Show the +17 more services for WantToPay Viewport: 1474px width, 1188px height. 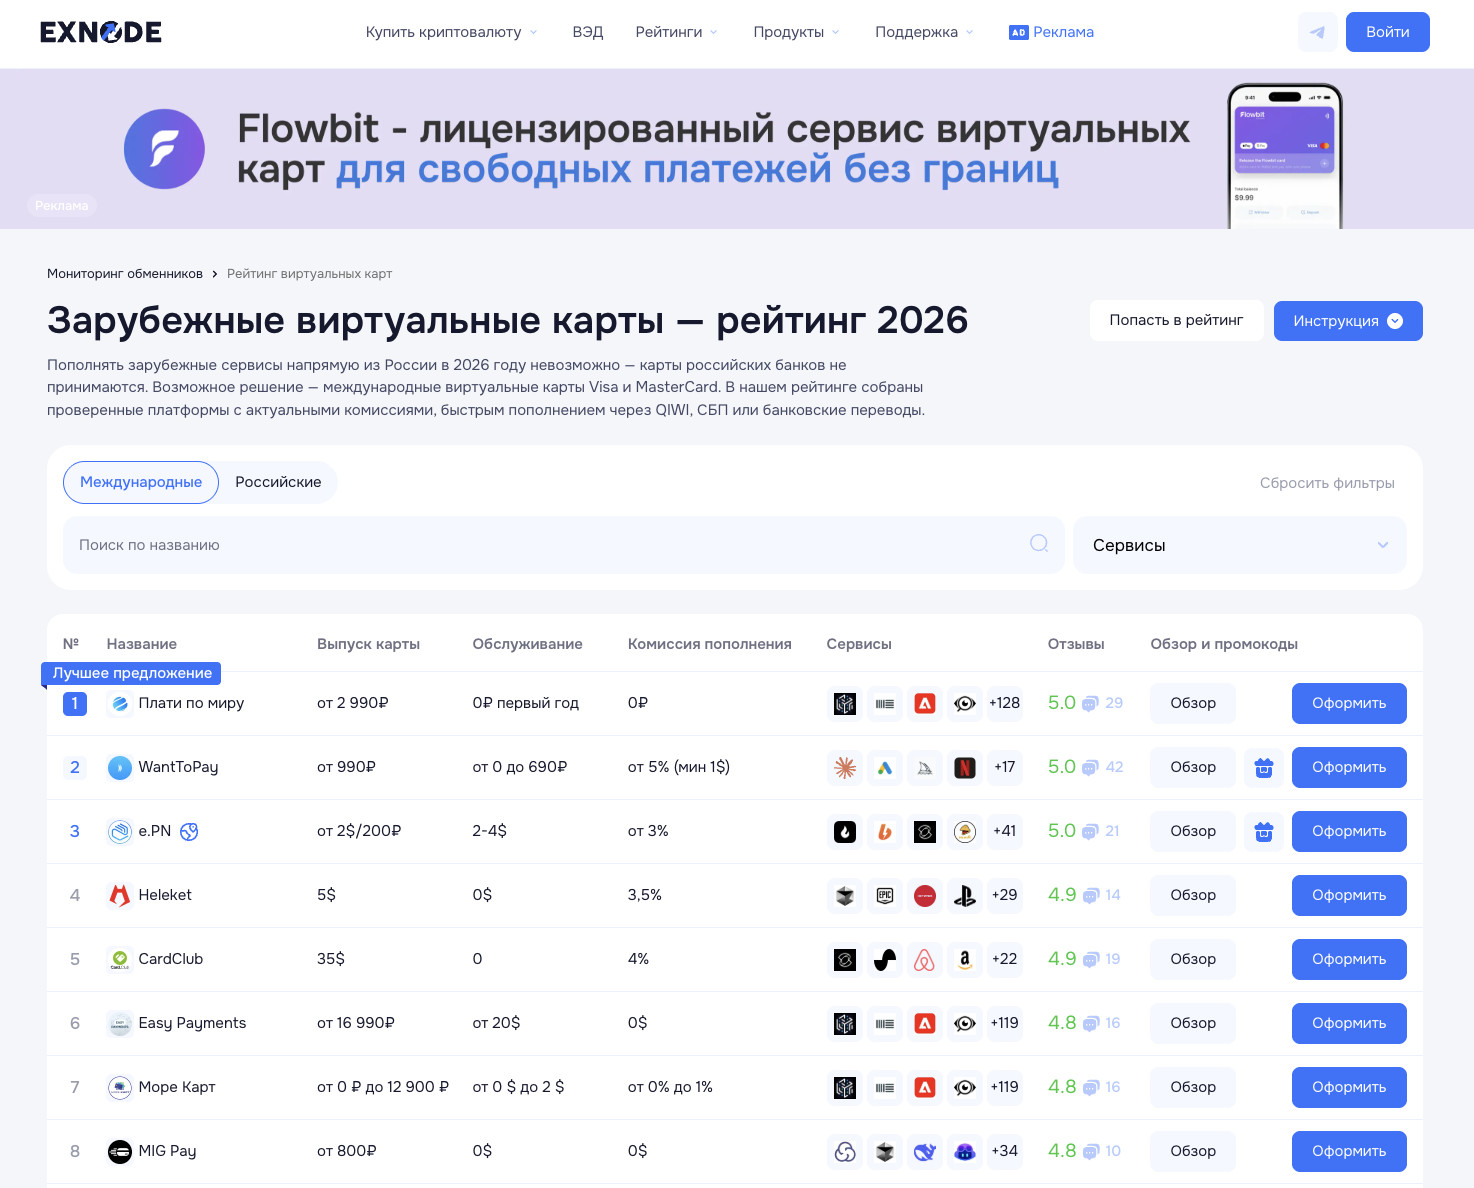coord(1004,767)
